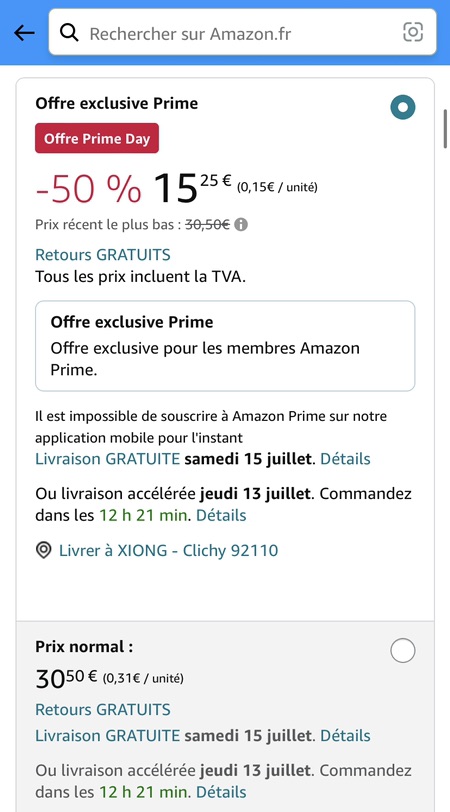This screenshot has height=812, width=450.
Task: Open camera scan search icon
Action: tap(413, 32)
